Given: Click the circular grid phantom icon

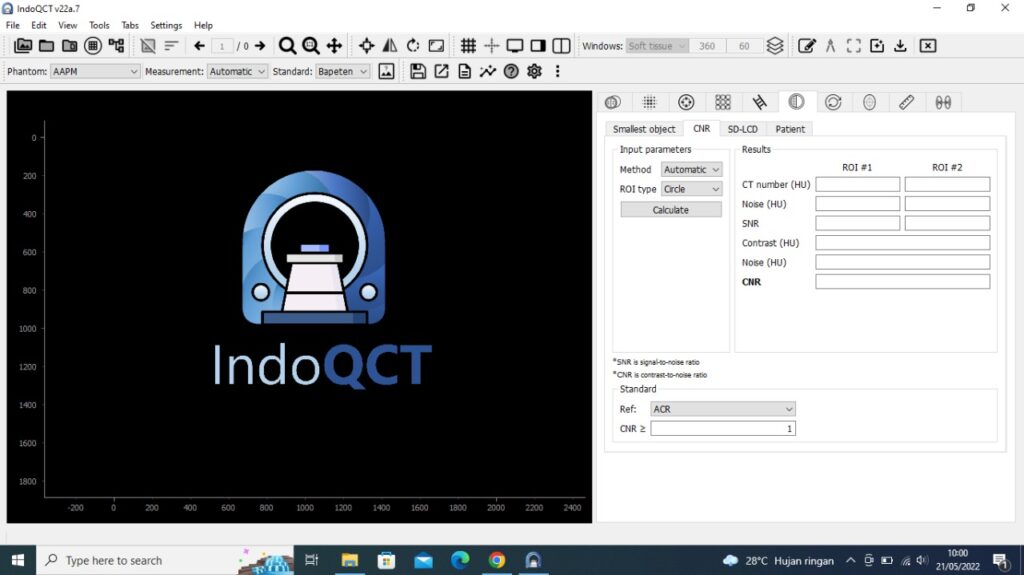Looking at the screenshot, I should [93, 46].
